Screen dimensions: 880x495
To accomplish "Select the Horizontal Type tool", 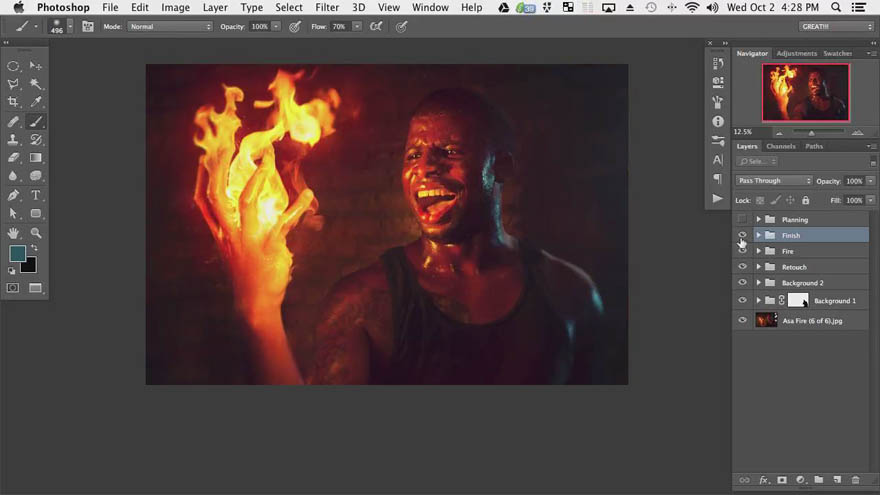I will coord(35,195).
